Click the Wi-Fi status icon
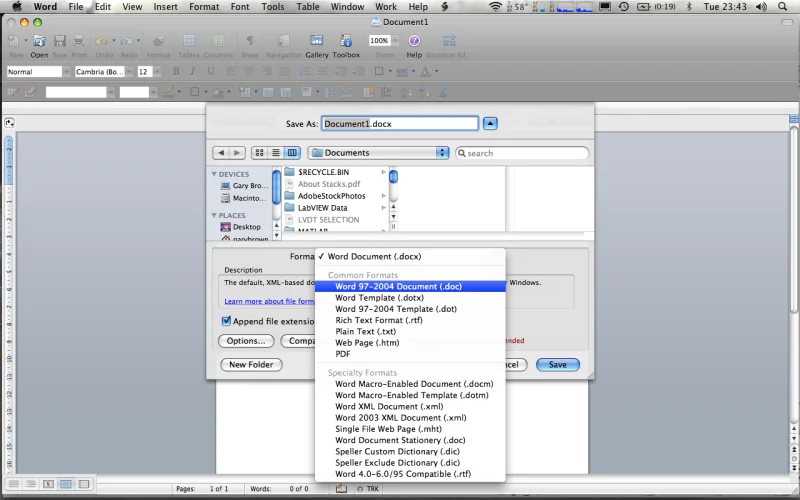 pyautogui.click(x=495, y=7)
